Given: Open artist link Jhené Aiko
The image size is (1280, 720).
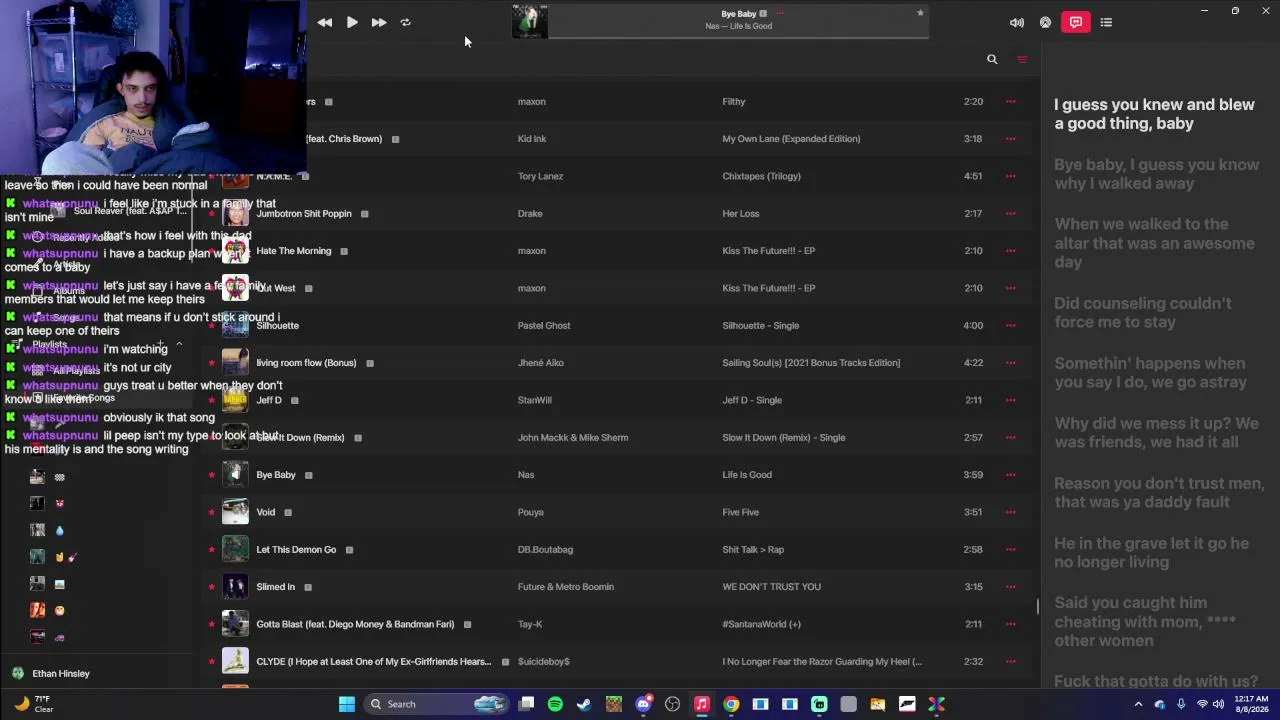Looking at the screenshot, I should (x=541, y=362).
